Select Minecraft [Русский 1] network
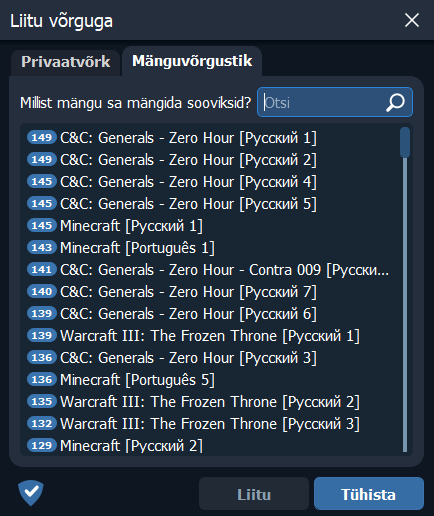The height and width of the screenshot is (516, 434). coord(211,226)
